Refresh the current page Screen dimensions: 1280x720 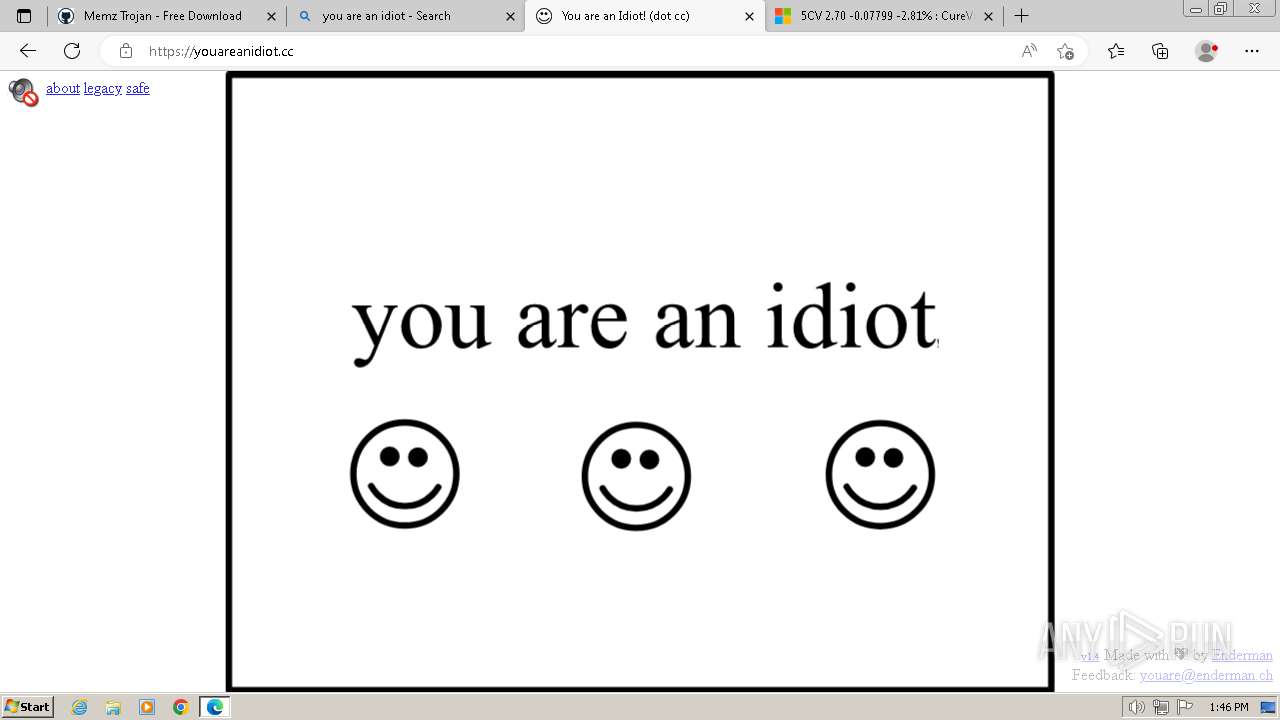pos(72,51)
